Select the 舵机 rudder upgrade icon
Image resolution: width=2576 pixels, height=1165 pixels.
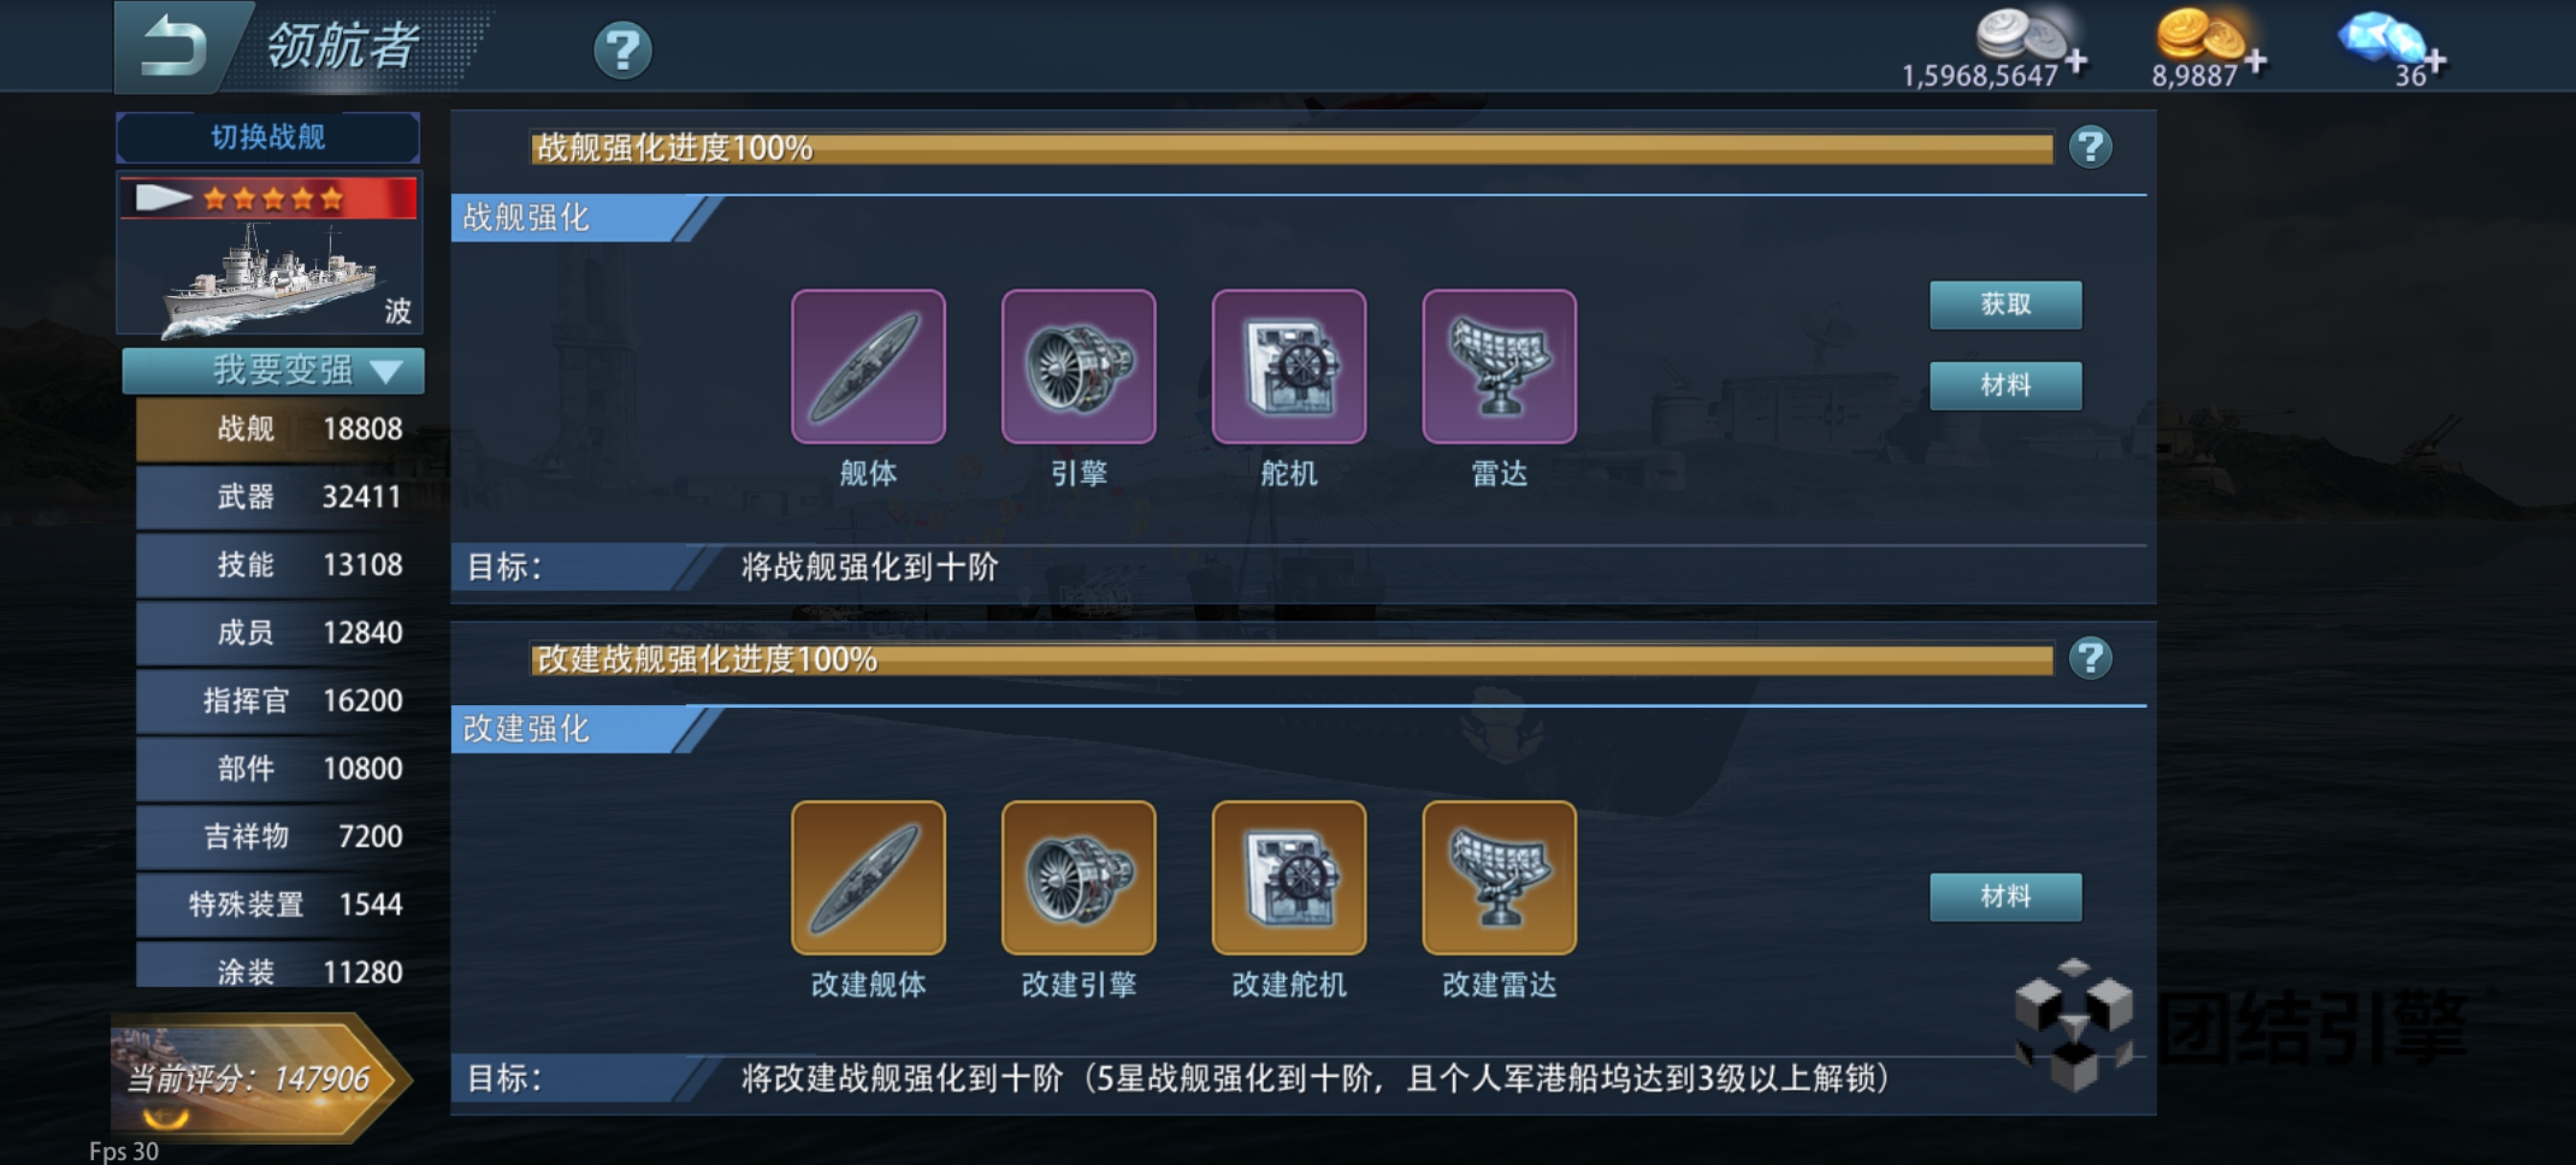(x=1289, y=366)
